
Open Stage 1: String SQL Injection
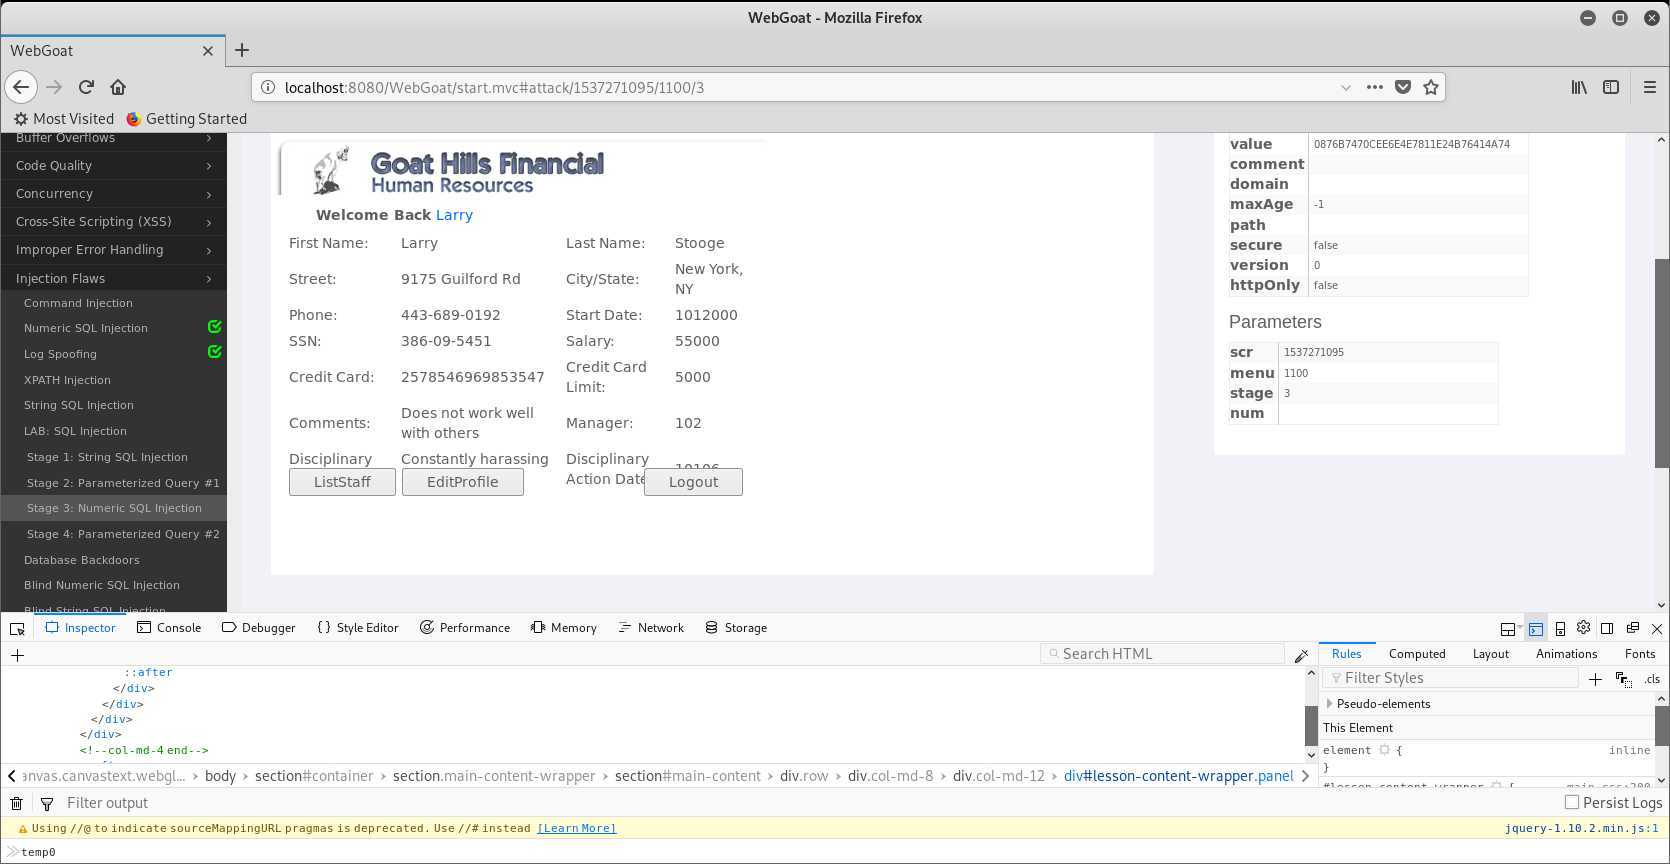tap(107, 457)
